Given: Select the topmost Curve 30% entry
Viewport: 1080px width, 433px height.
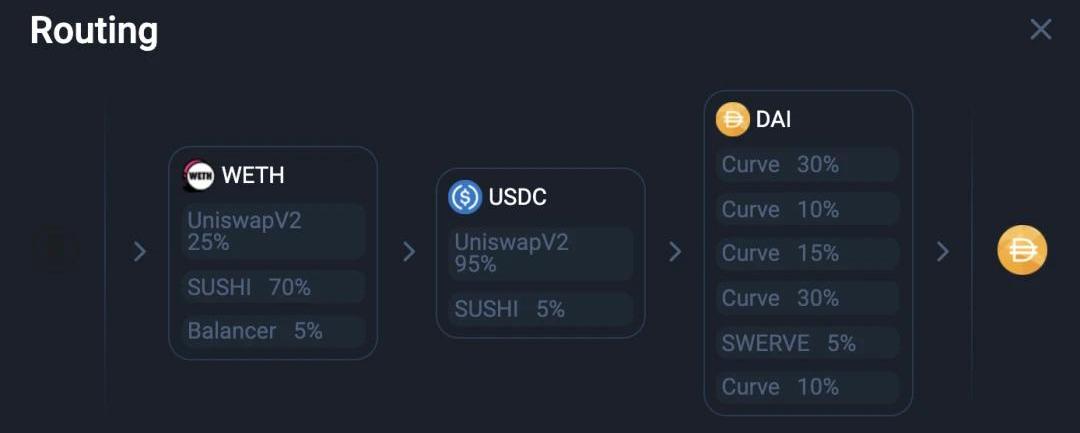Looking at the screenshot, I should click(x=807, y=165).
